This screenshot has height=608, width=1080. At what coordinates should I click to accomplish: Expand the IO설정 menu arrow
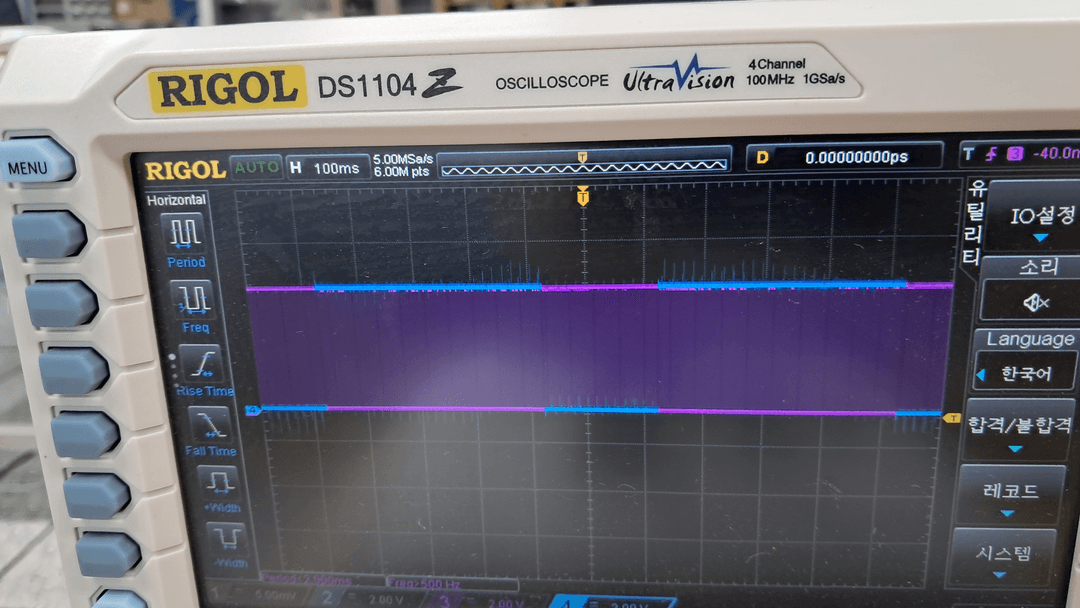[x=1040, y=238]
